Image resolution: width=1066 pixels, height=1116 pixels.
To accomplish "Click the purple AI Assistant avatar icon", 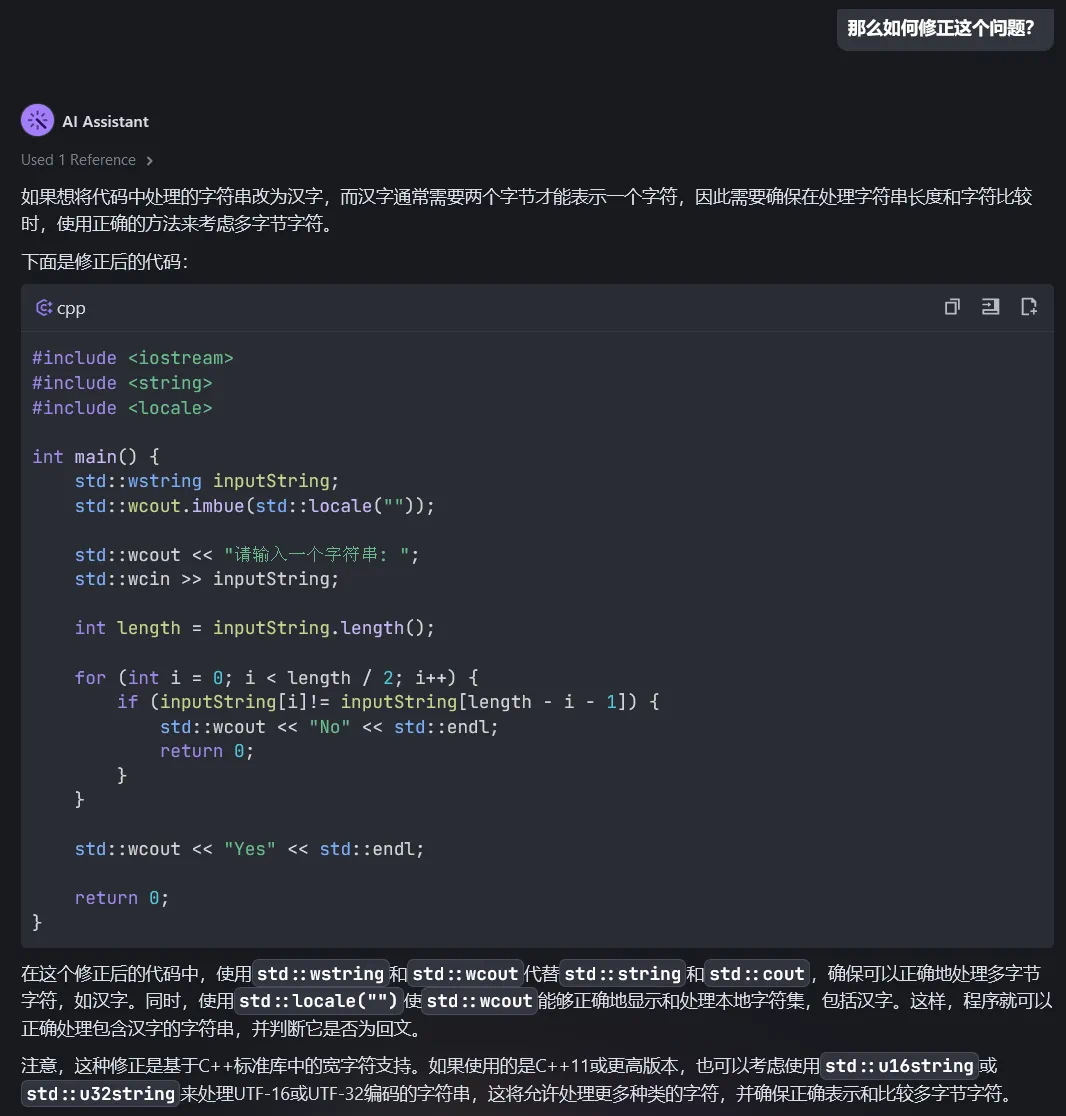I will pos(37,121).
